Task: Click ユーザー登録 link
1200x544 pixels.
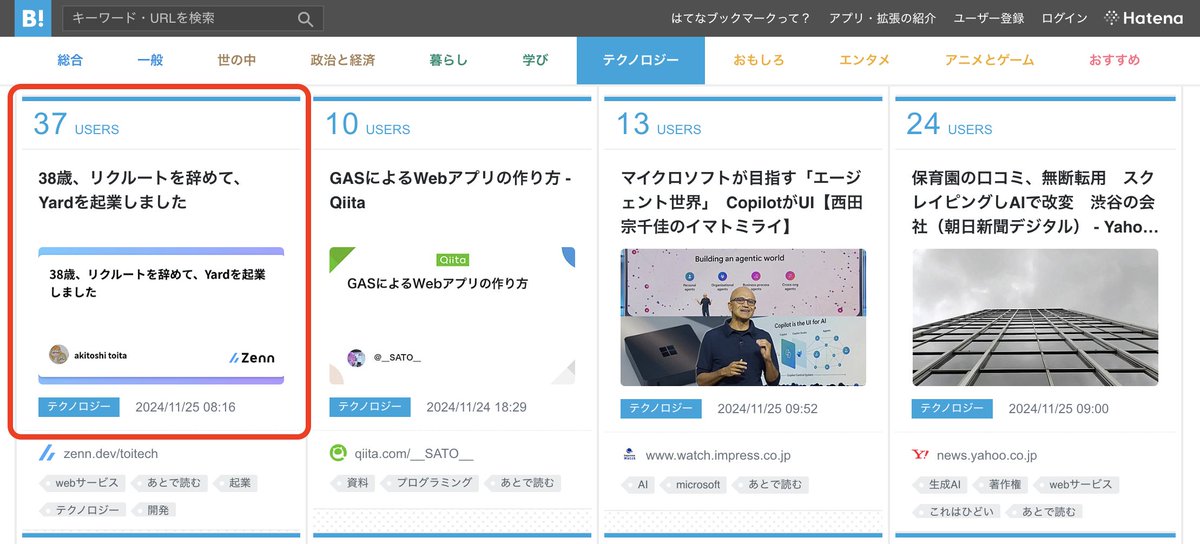Action: (989, 18)
